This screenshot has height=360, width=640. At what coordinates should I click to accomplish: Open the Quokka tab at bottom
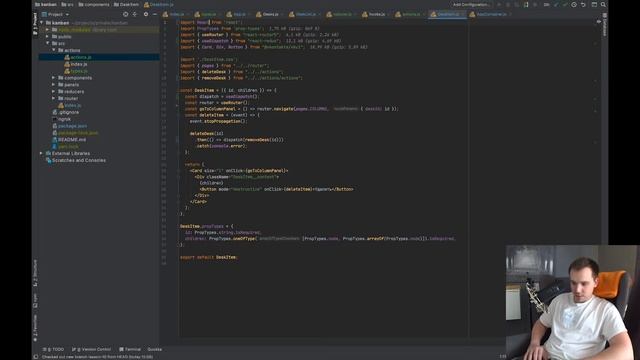pyautogui.click(x=155, y=349)
